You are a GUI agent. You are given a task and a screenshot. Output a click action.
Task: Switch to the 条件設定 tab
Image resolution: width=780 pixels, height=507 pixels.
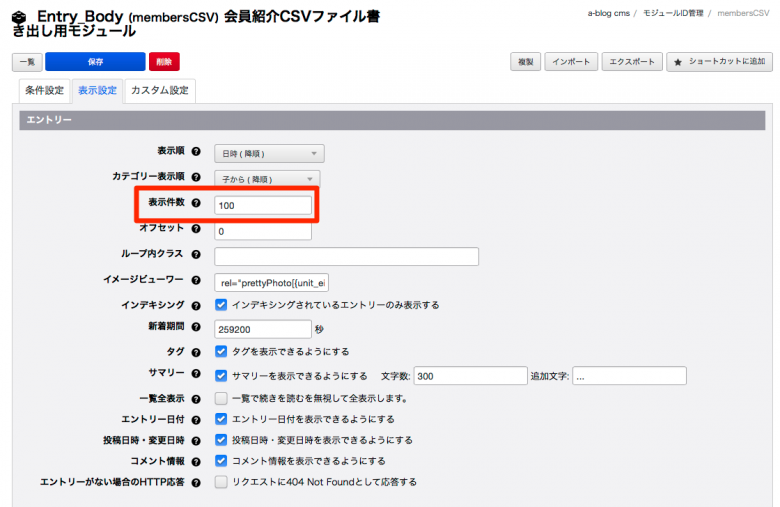45,91
